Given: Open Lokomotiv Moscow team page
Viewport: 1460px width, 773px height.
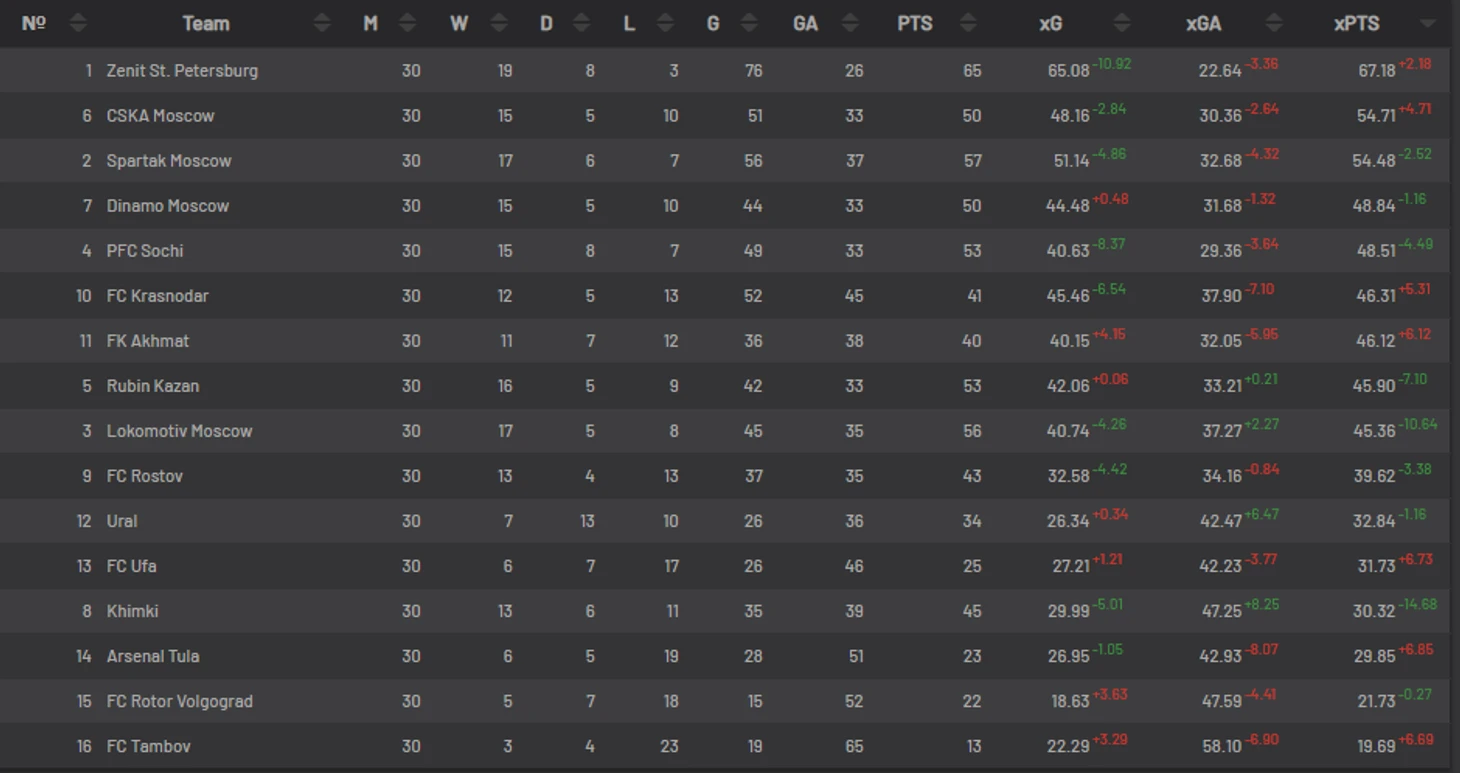Looking at the screenshot, I should (180, 431).
